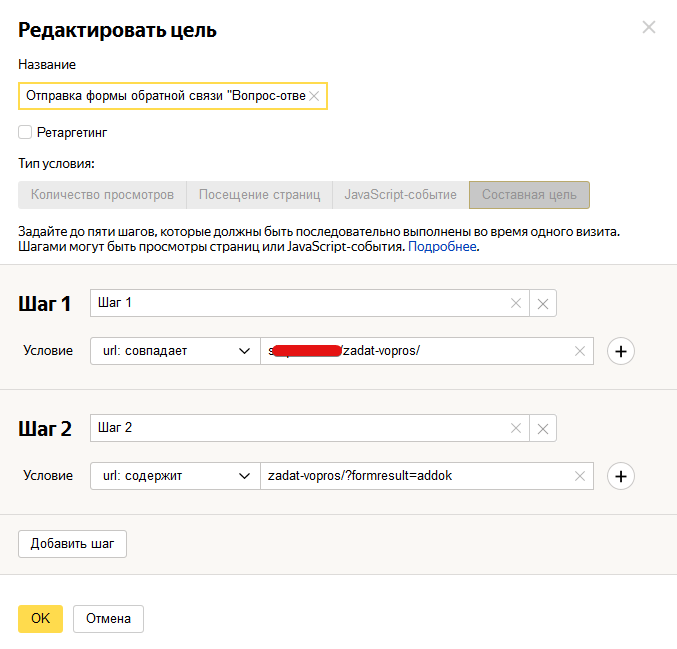Click the Добавить шаг button
This screenshot has height=649, width=677.
pyautogui.click(x=72, y=544)
